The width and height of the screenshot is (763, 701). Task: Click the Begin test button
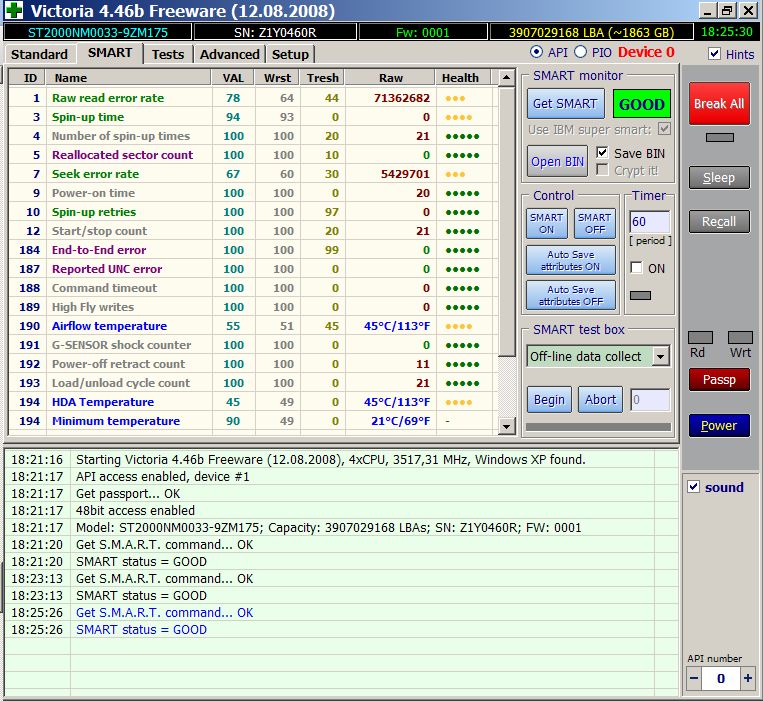tap(549, 400)
